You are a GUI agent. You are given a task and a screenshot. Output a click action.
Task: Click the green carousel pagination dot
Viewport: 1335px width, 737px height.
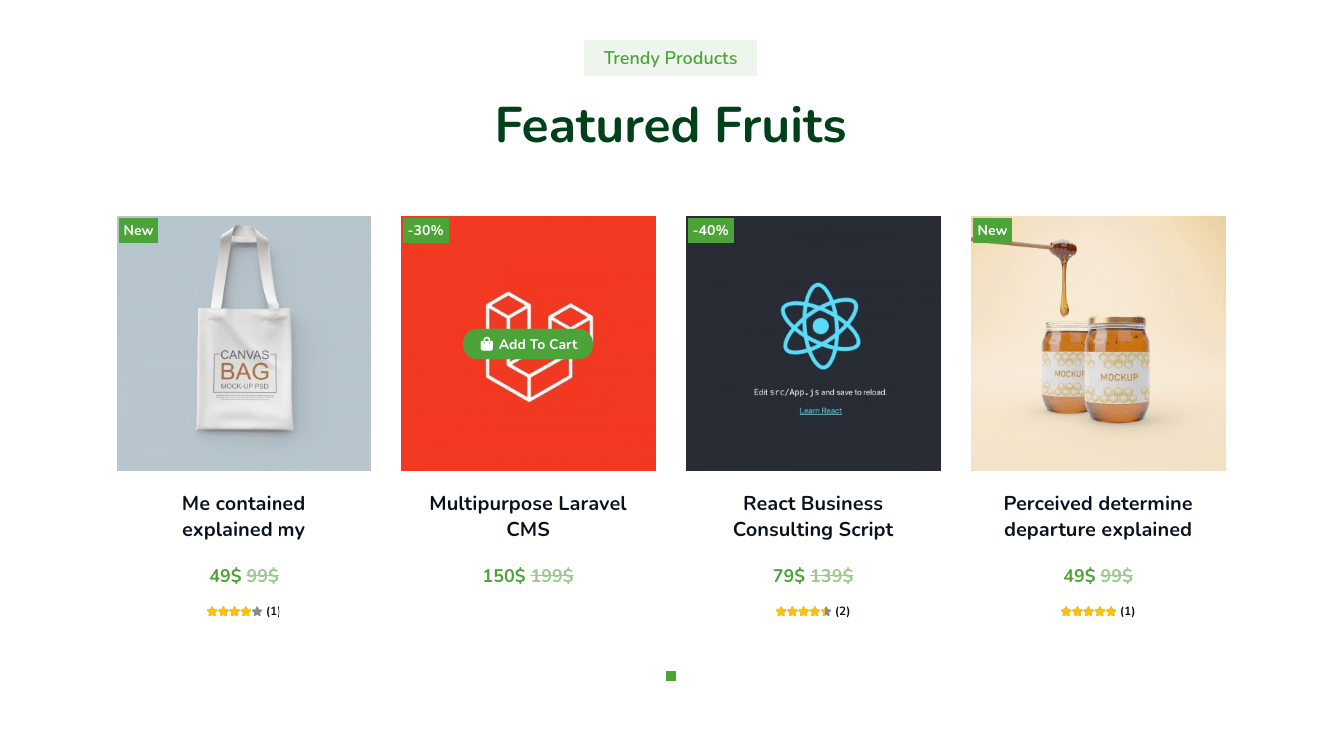(671, 676)
